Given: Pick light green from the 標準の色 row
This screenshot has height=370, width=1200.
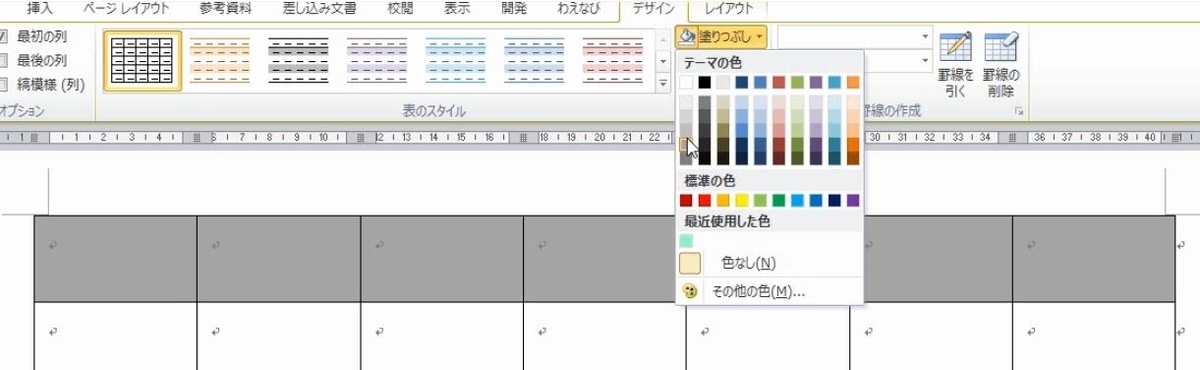Looking at the screenshot, I should click(760, 201).
